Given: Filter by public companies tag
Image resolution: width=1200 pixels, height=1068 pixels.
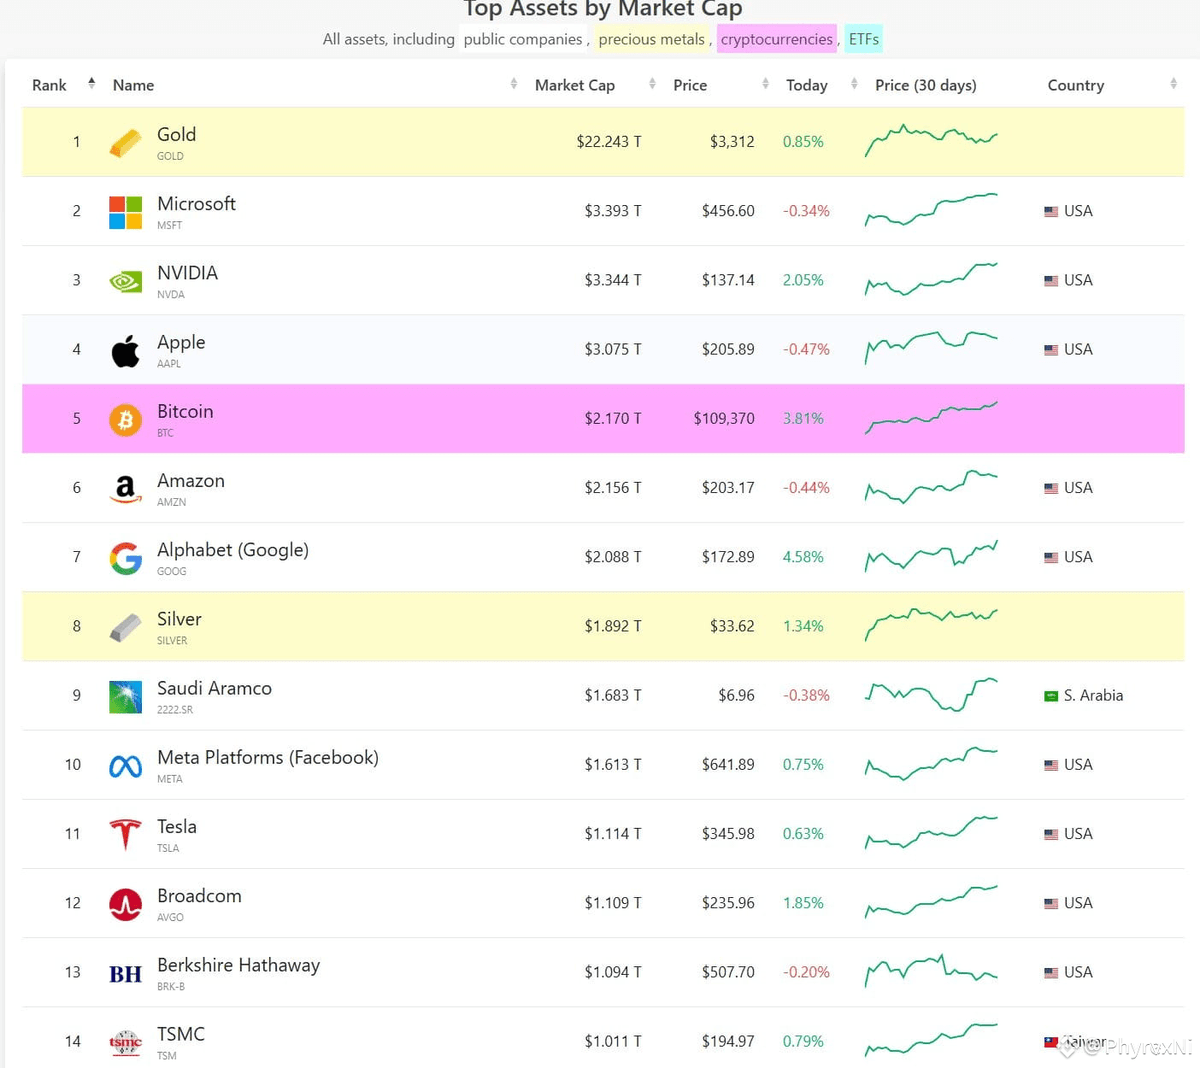Looking at the screenshot, I should (523, 39).
